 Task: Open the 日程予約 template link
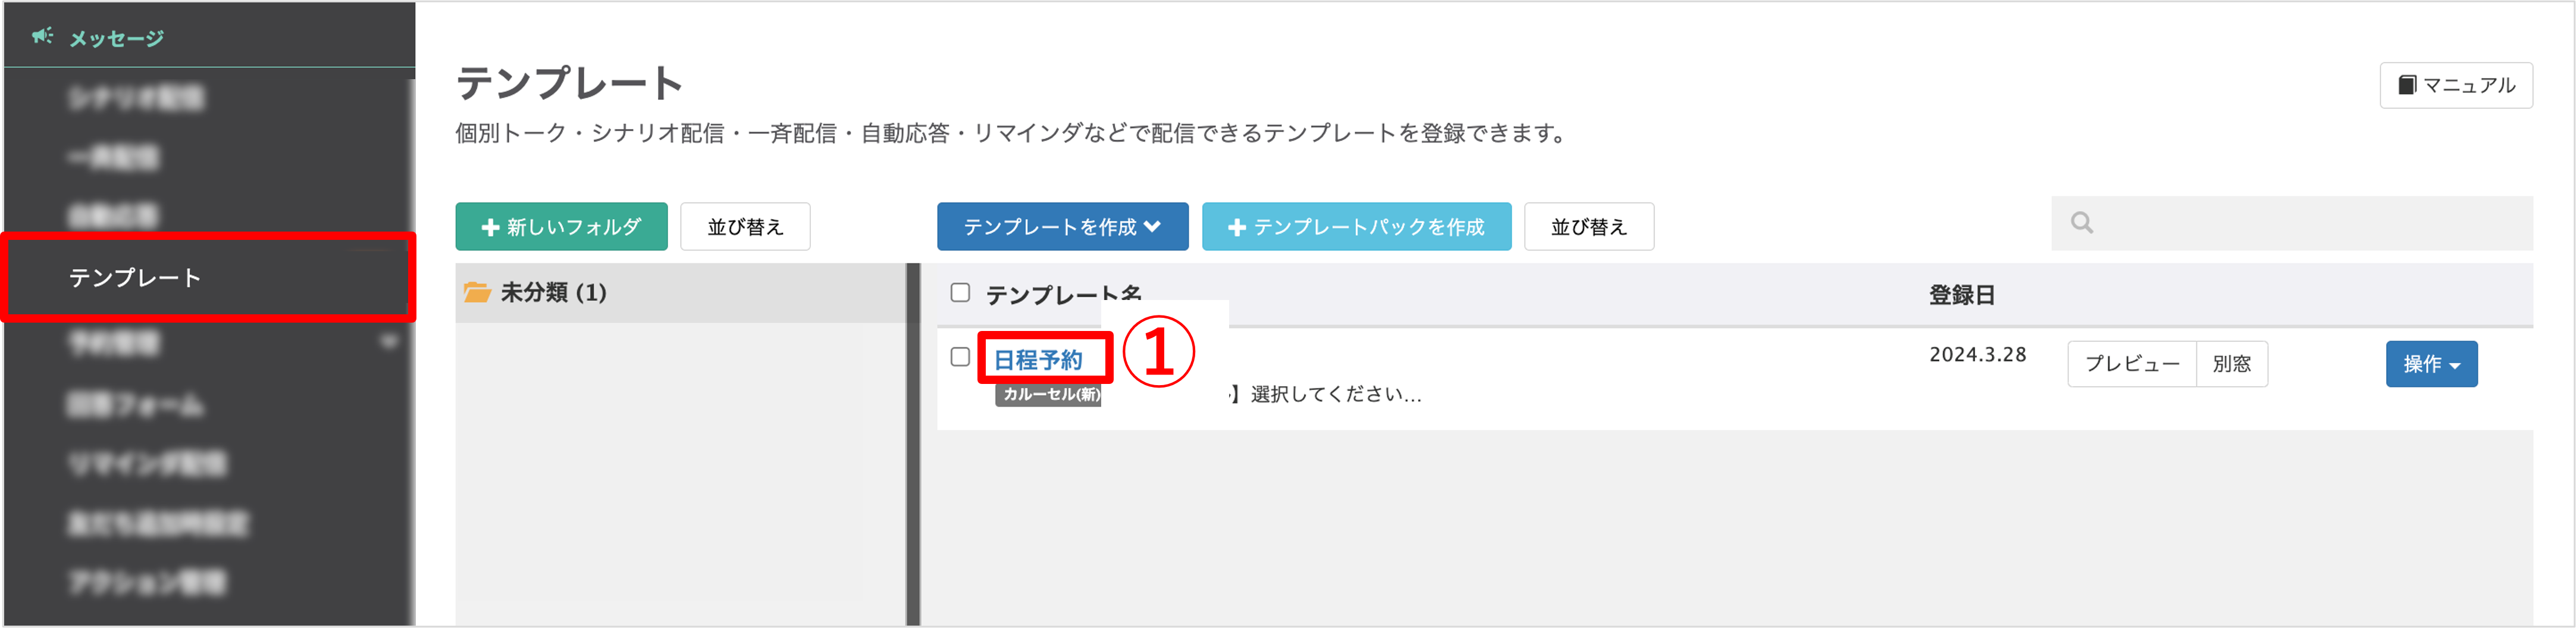(x=1038, y=359)
